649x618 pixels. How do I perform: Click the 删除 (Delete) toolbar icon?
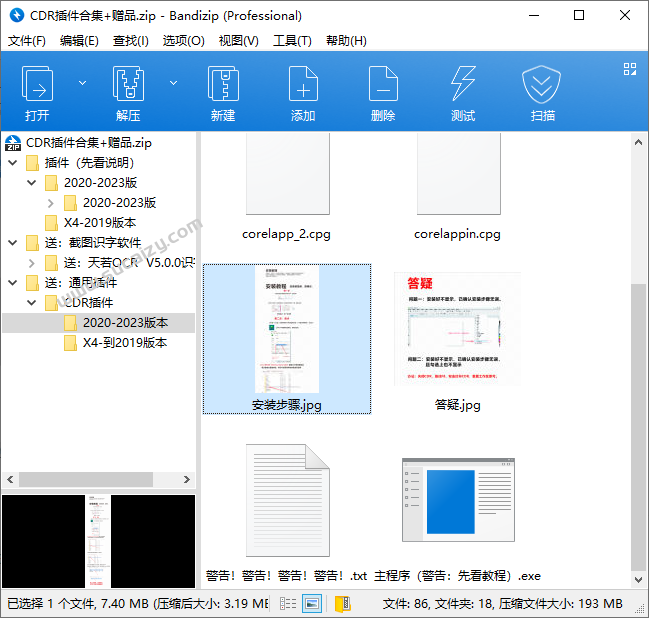[x=383, y=91]
